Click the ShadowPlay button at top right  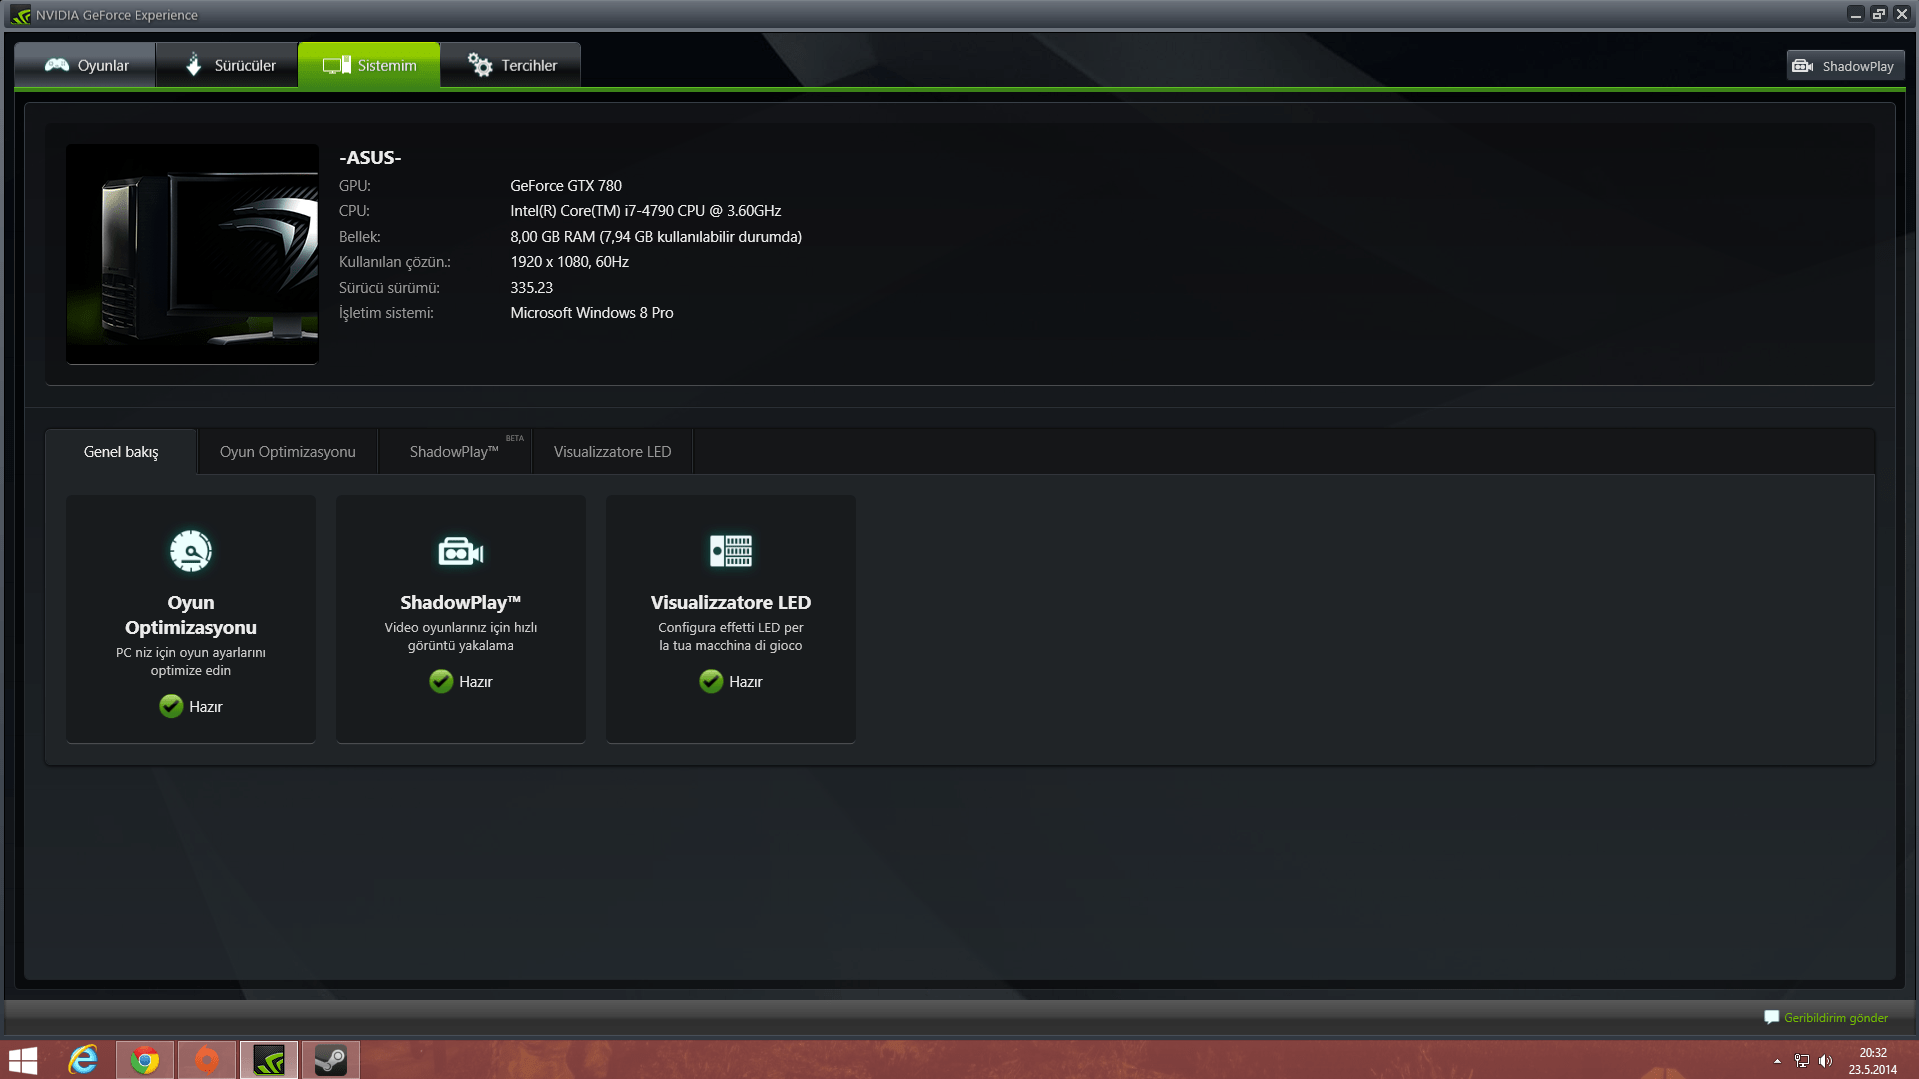(1845, 66)
